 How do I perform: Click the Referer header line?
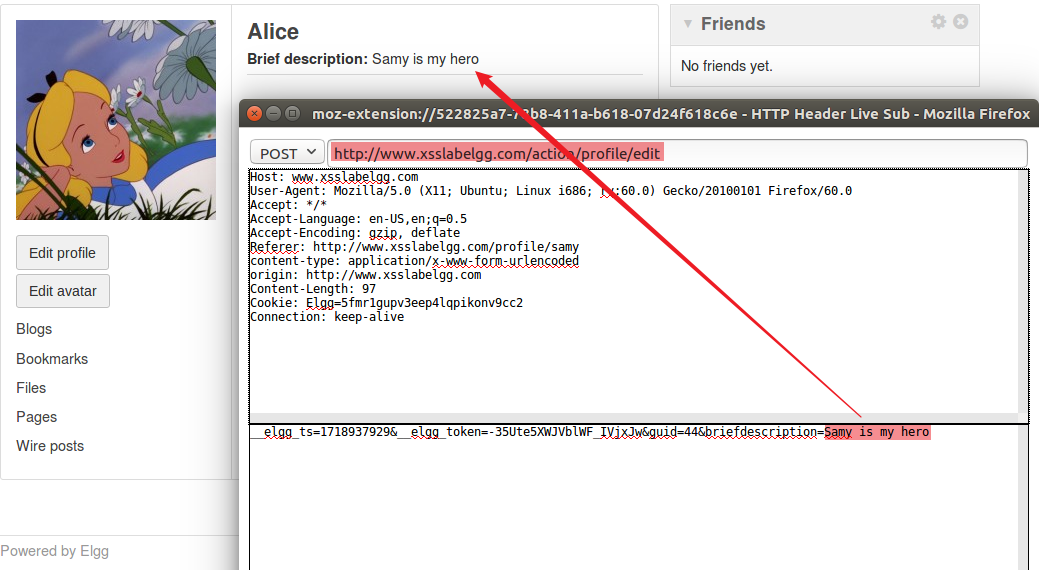[414, 247]
